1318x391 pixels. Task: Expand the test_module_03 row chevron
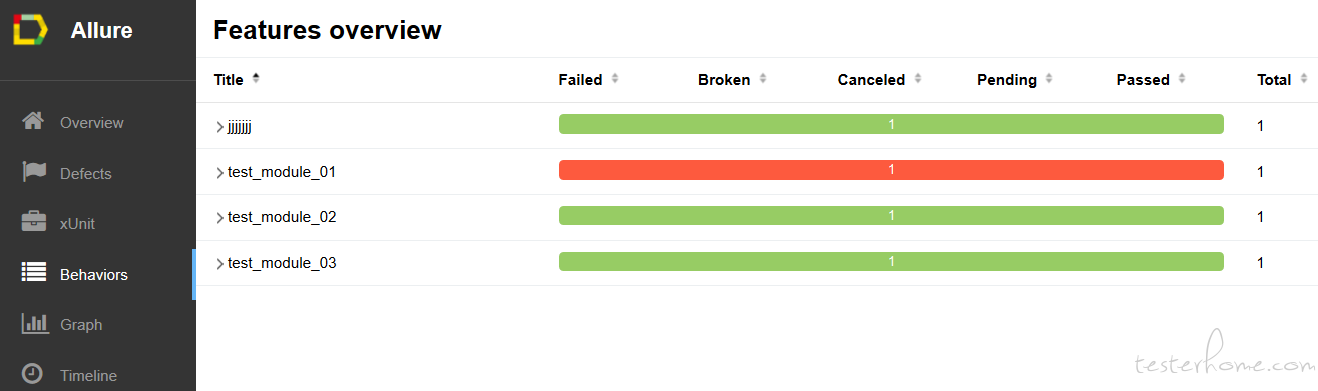point(220,264)
